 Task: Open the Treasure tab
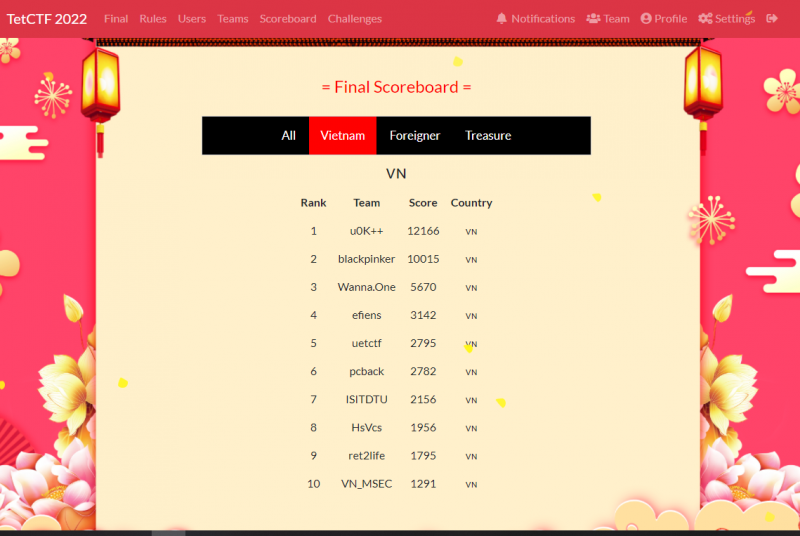tap(488, 136)
